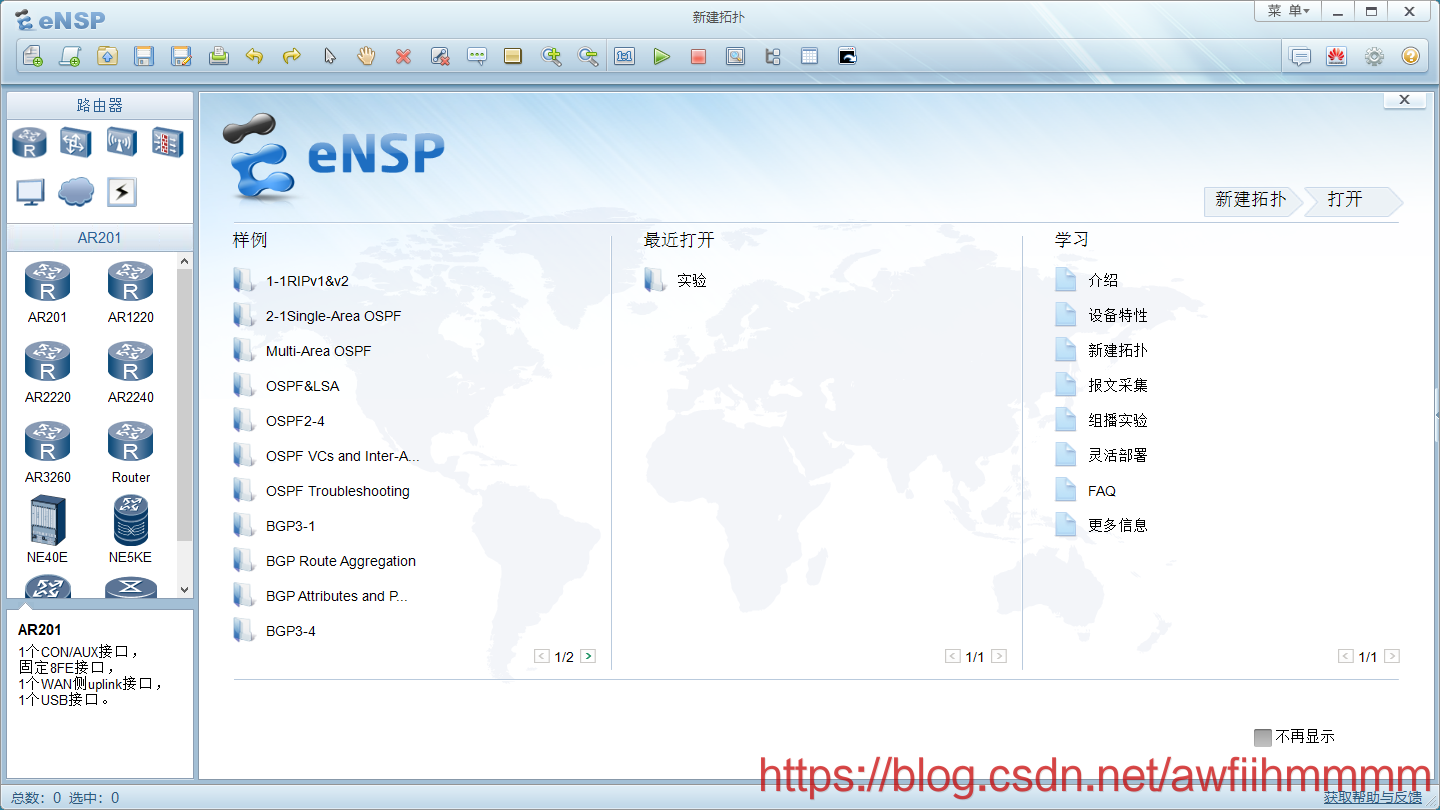Close the welcome panel with X
This screenshot has width=1440, height=810.
click(1404, 100)
